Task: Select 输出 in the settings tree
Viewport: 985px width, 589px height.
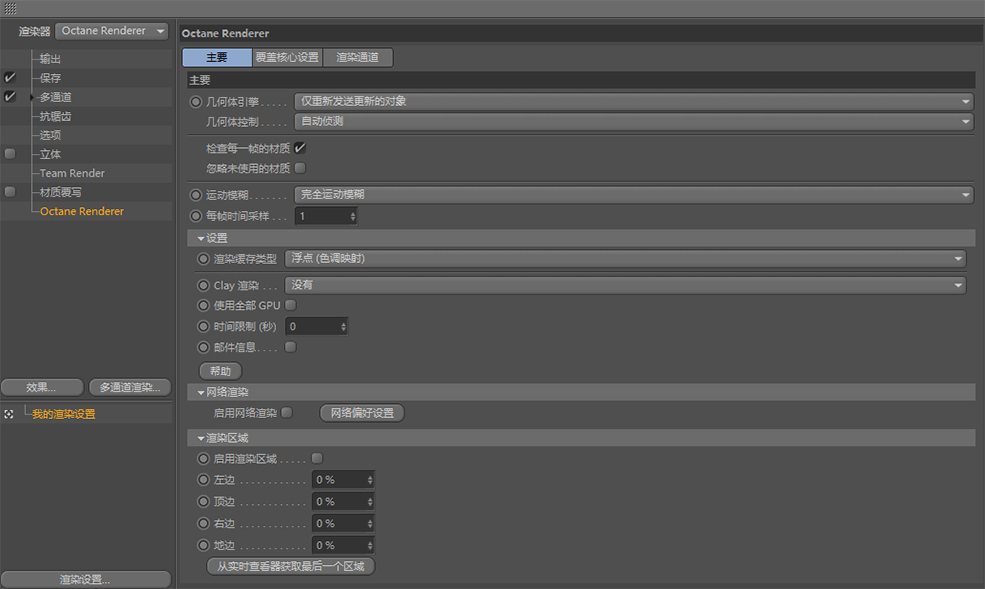Action: tap(50, 59)
